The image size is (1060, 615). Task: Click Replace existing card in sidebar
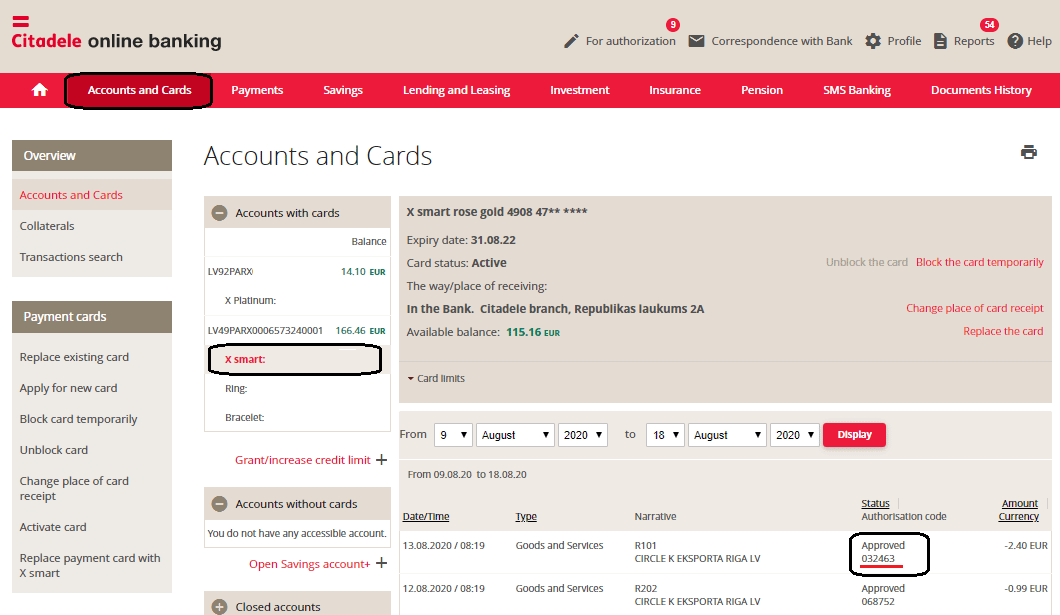click(x=74, y=357)
